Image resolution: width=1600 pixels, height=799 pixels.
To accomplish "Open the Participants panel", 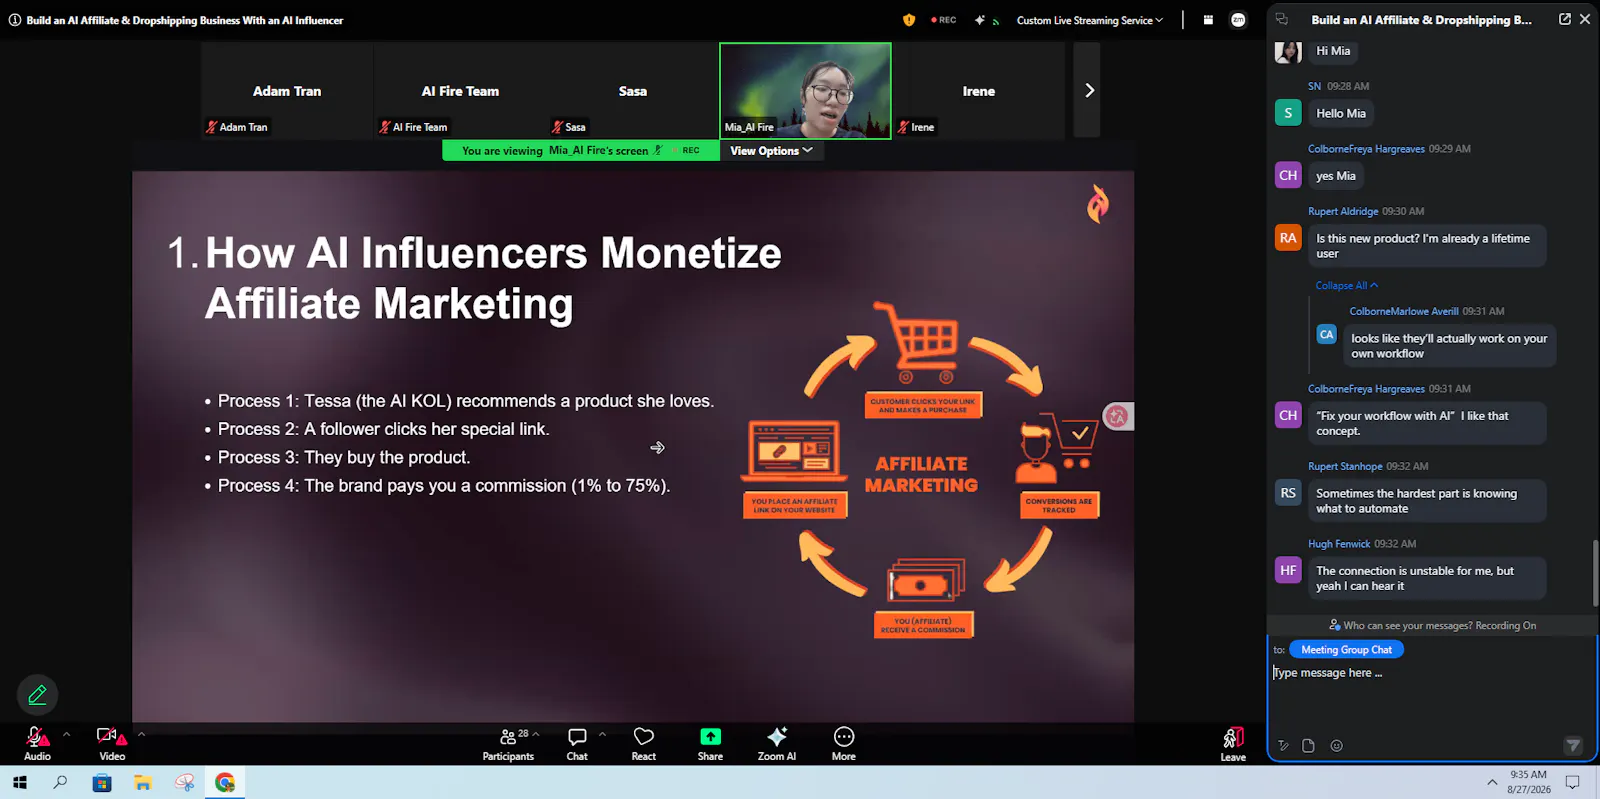I will pos(508,743).
